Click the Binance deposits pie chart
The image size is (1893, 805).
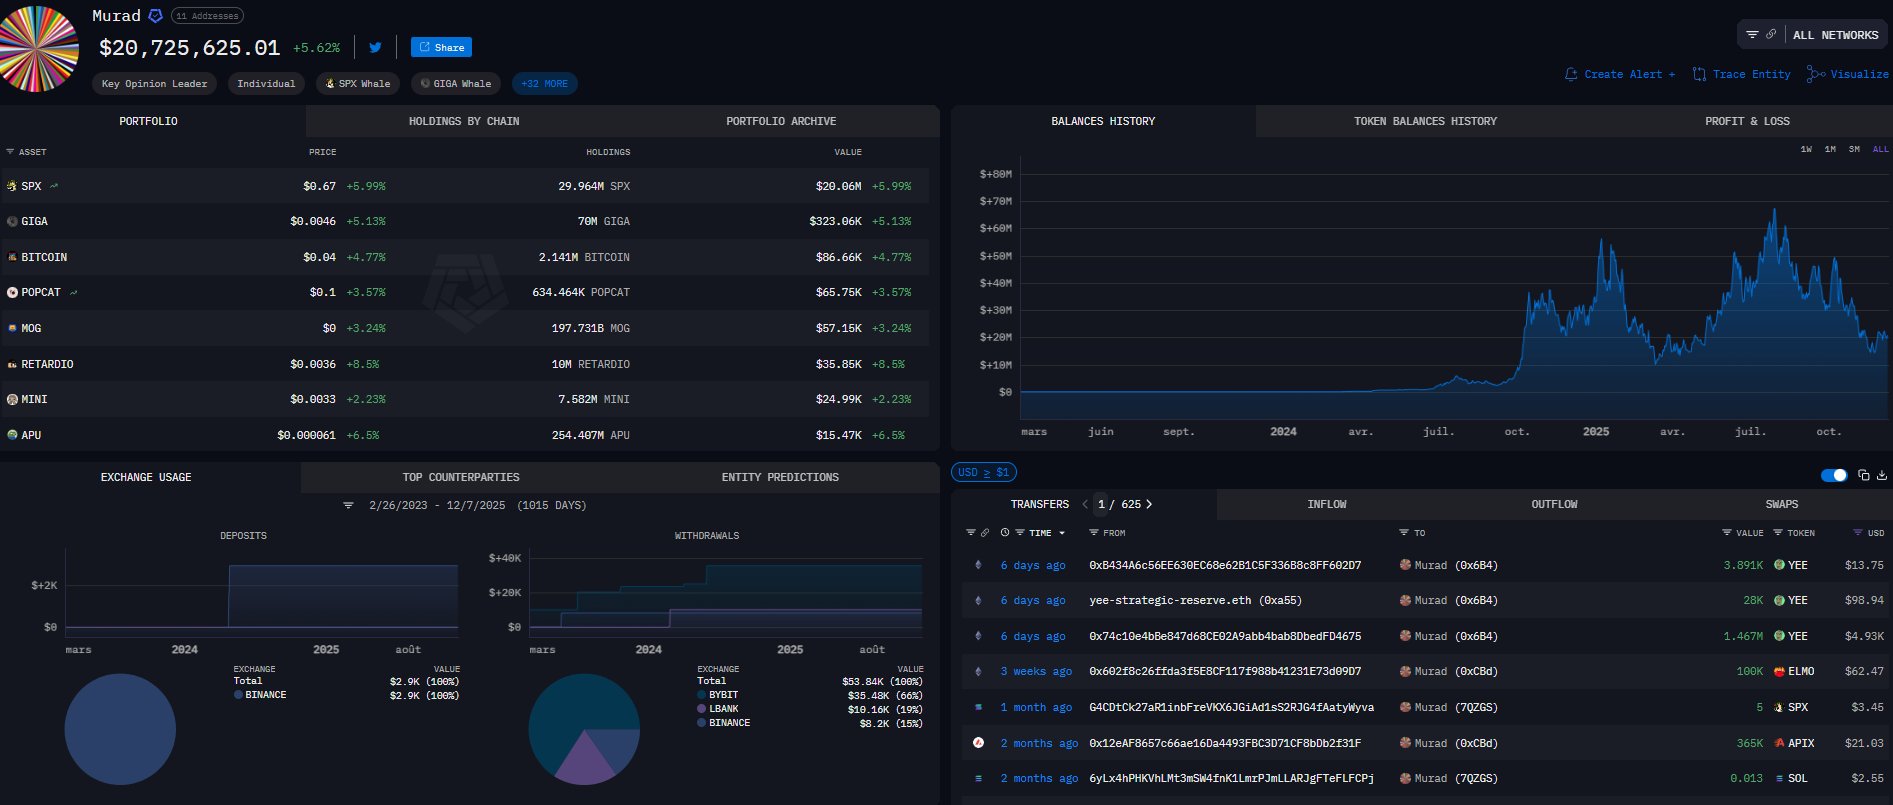120,729
